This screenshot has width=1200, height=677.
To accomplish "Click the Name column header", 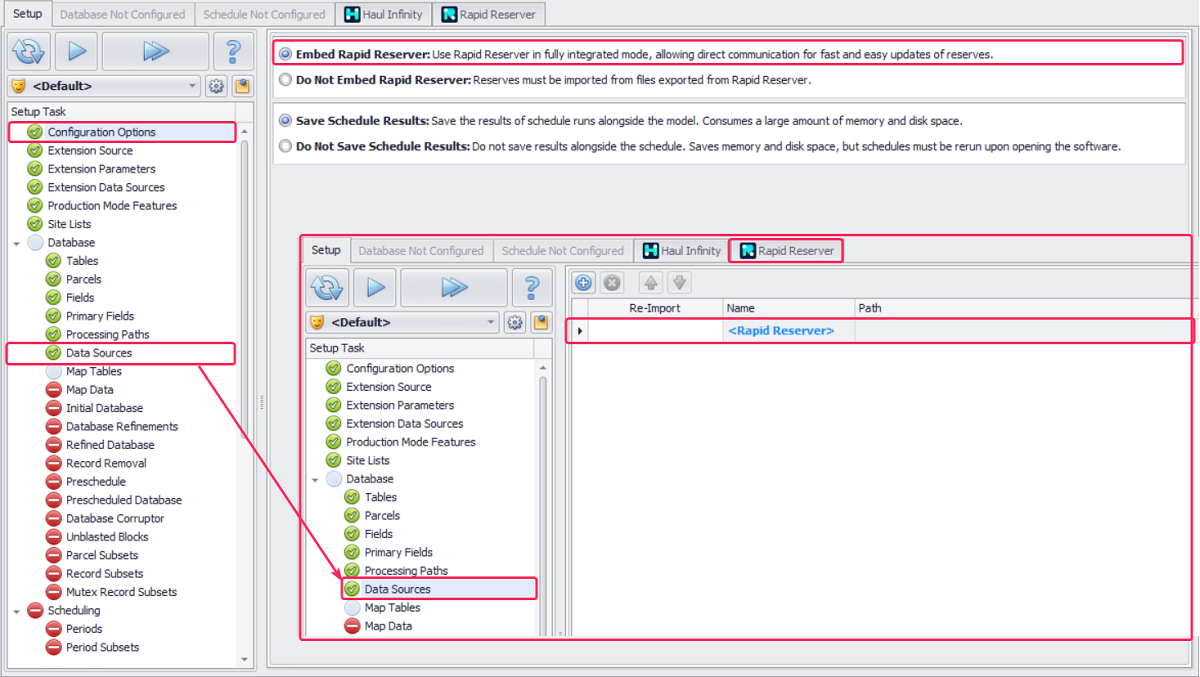I will tap(788, 308).
